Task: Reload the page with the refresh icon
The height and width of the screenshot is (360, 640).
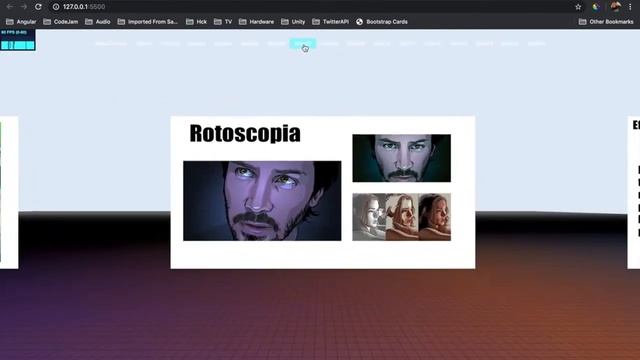Action: click(x=38, y=7)
